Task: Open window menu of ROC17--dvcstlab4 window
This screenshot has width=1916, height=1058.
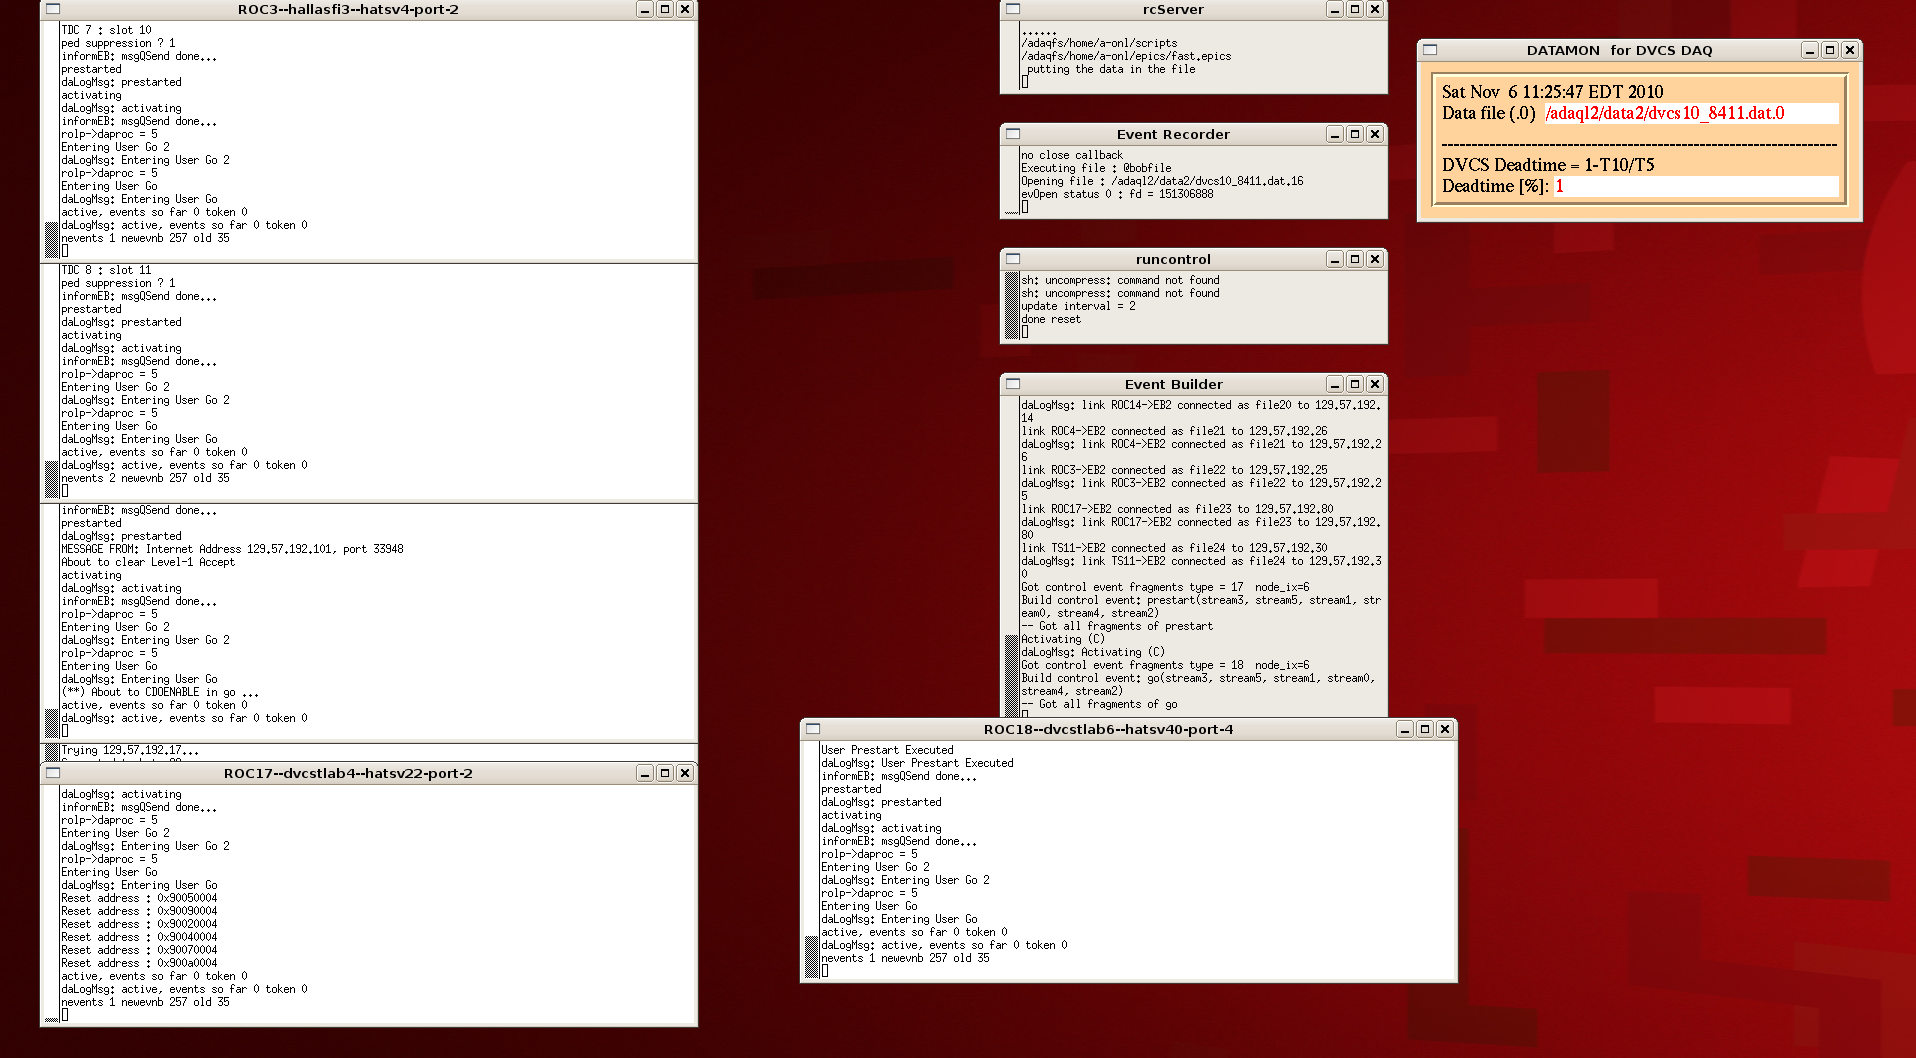Action: 53,773
